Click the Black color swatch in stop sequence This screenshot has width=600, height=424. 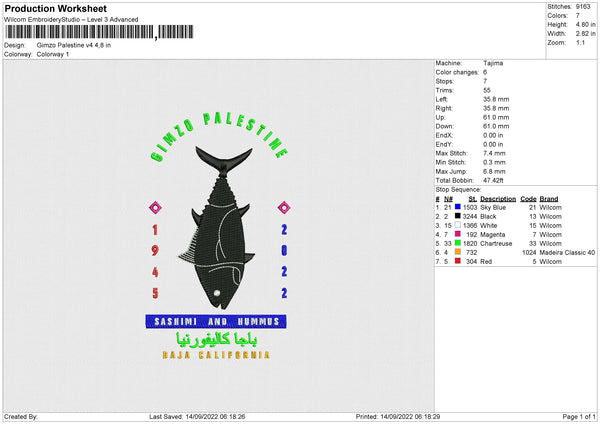(458, 216)
